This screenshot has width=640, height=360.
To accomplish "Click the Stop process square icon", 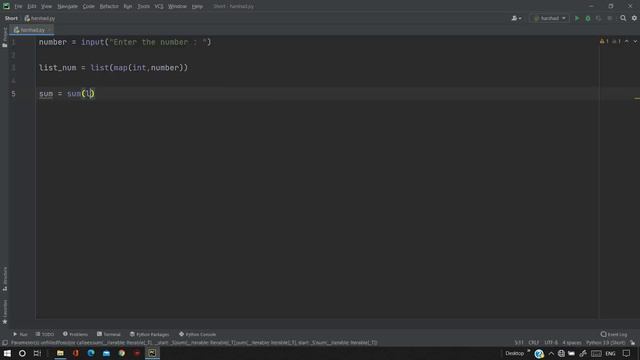I will point(609,18).
